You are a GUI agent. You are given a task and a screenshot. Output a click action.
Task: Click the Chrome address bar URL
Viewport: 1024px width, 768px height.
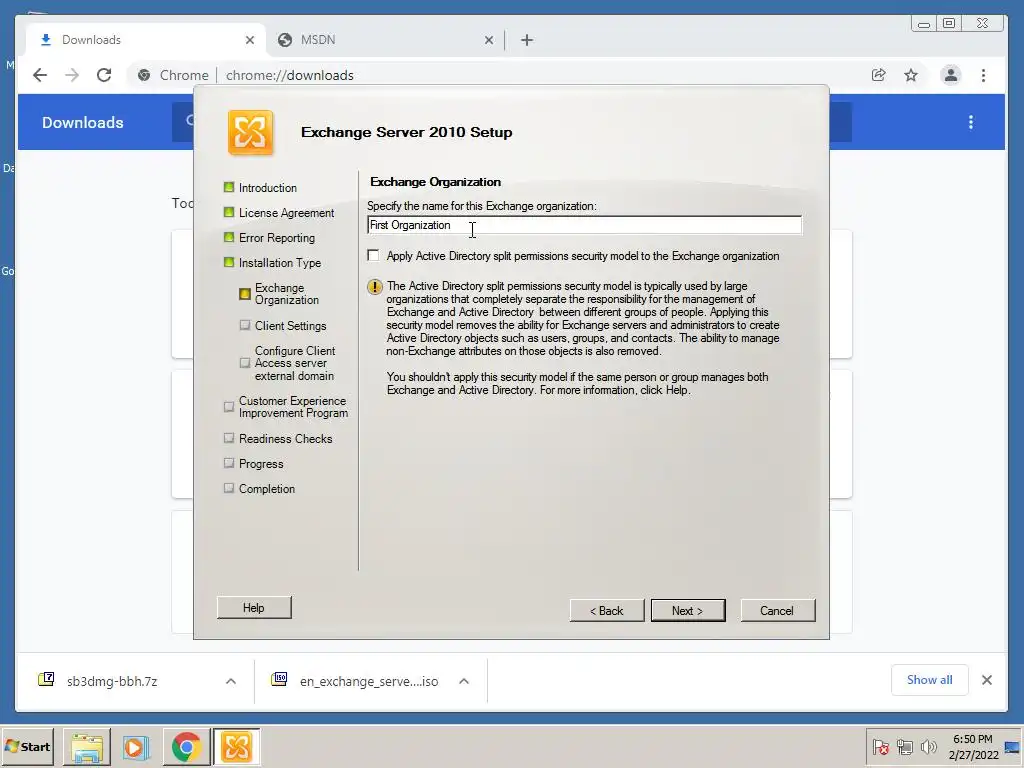pyautogui.click(x=289, y=75)
